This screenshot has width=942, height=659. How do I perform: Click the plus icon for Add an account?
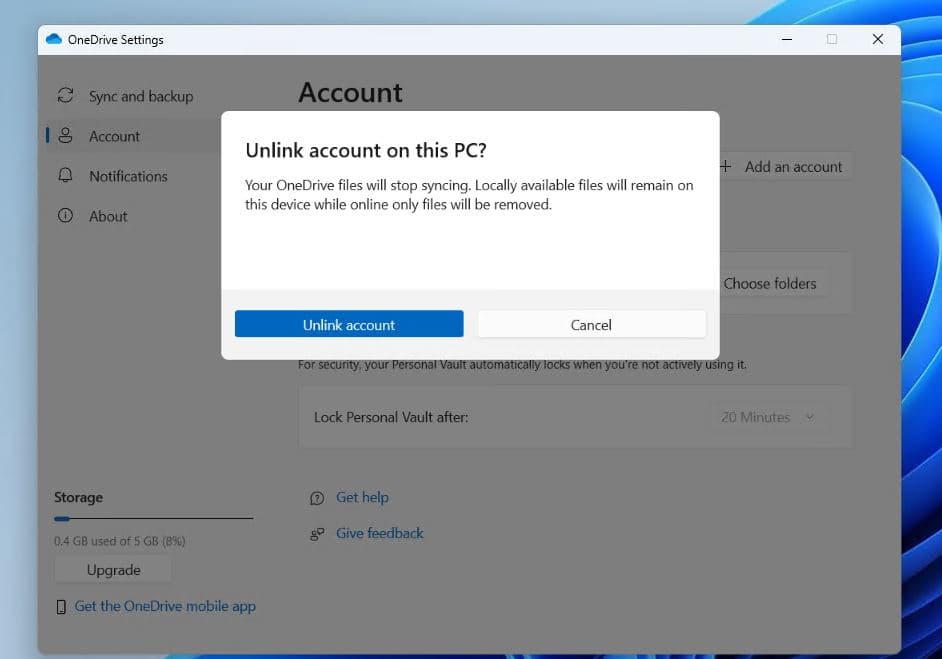[726, 166]
